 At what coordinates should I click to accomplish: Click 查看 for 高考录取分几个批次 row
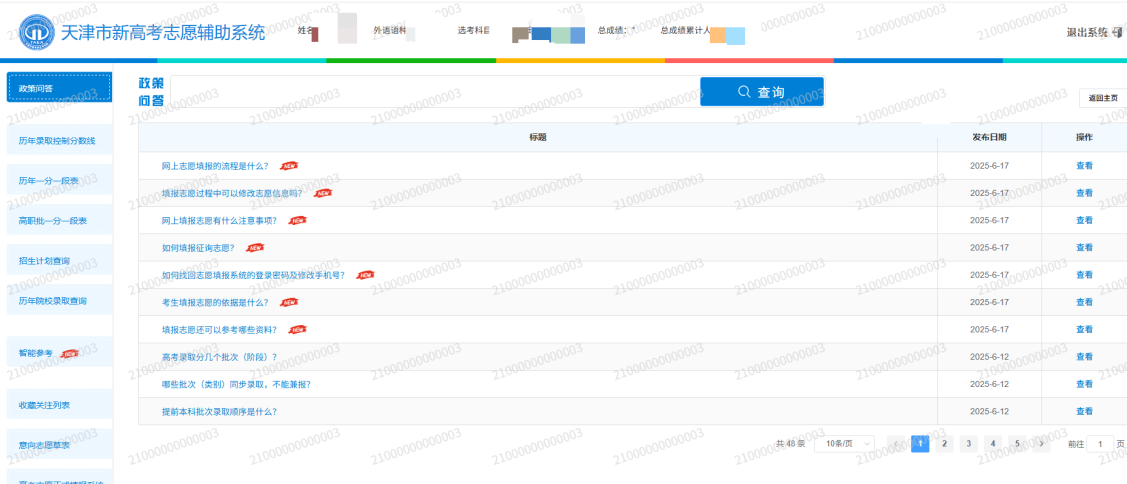click(1084, 357)
